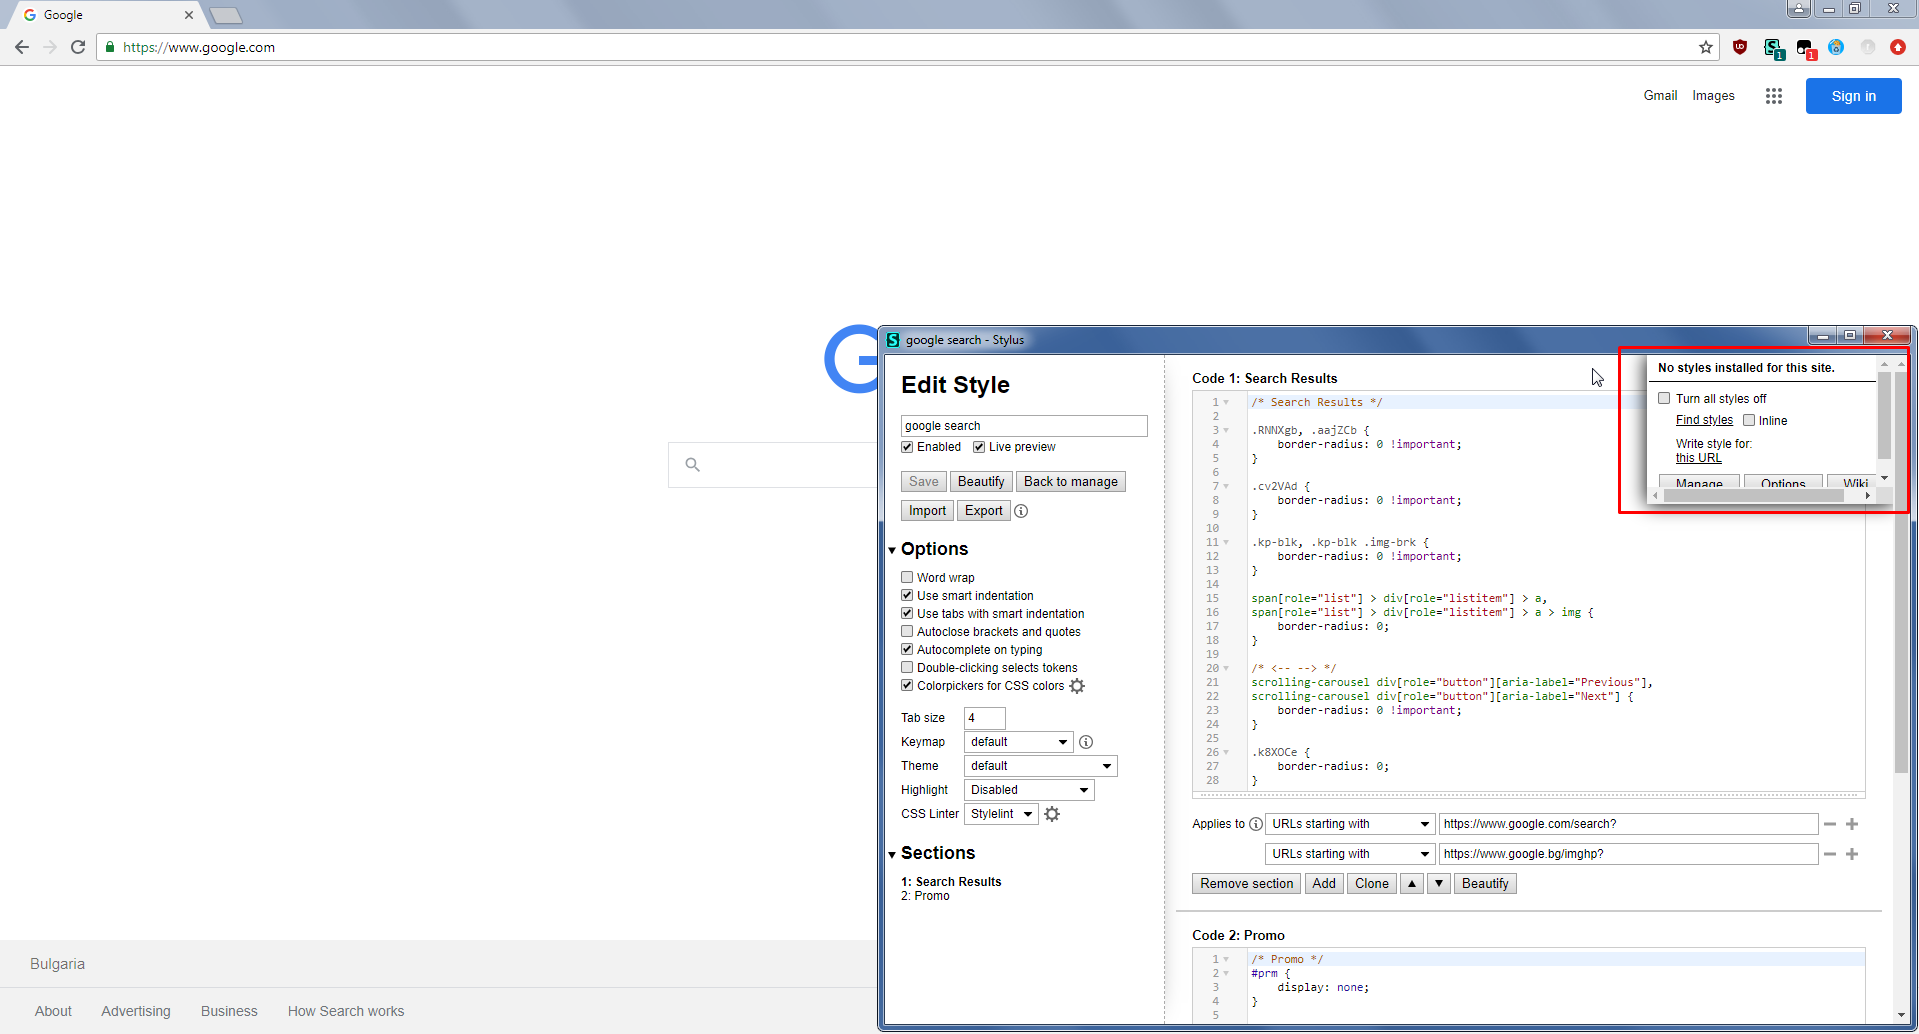Viewport: 1919px width, 1034px height.
Task: Click the info icon next to Keymap
Action: tap(1086, 742)
